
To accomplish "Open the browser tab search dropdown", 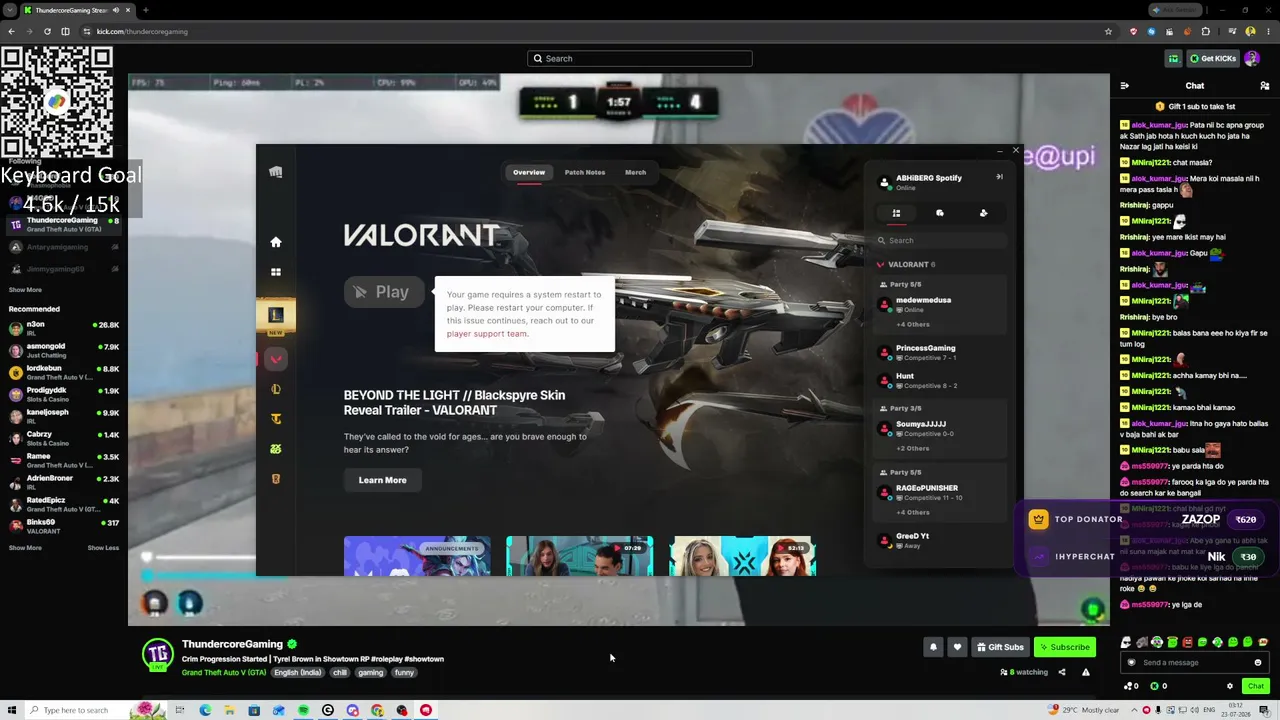I will tap(10, 10).
